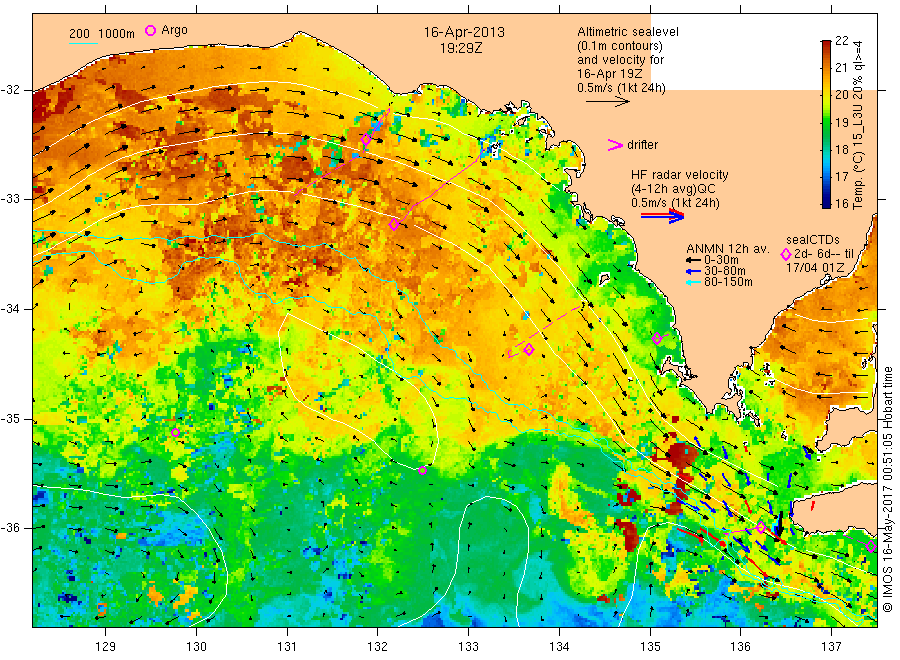Click the magenta sealCTDs diamond legend symbol

coord(786,254)
